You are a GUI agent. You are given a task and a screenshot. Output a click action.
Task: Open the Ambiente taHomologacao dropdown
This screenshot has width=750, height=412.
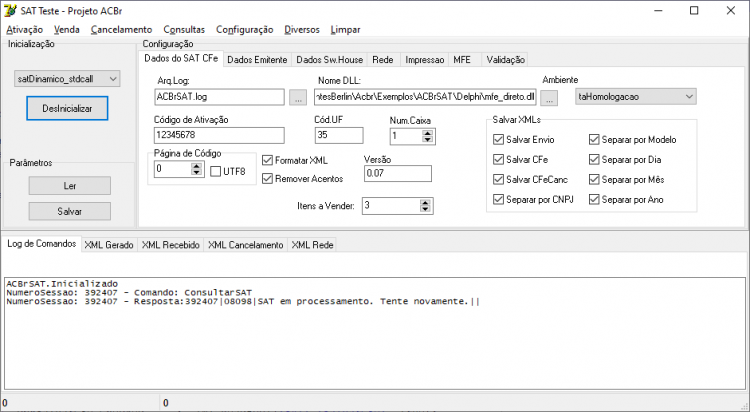coord(636,97)
